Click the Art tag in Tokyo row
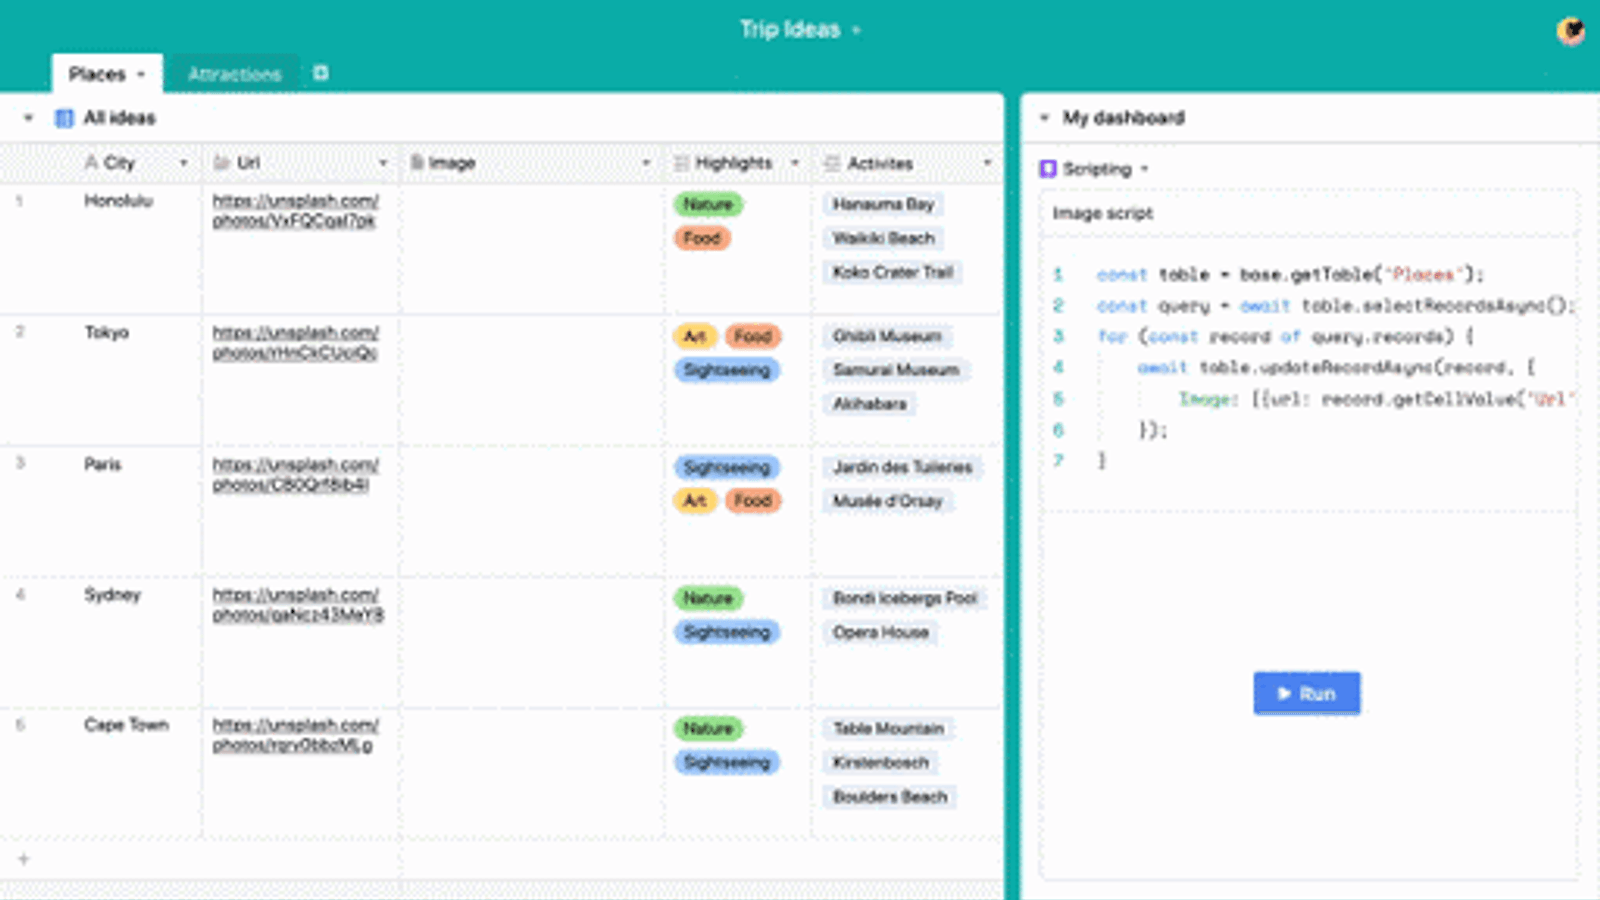Viewport: 1600px width, 900px height. click(x=695, y=336)
